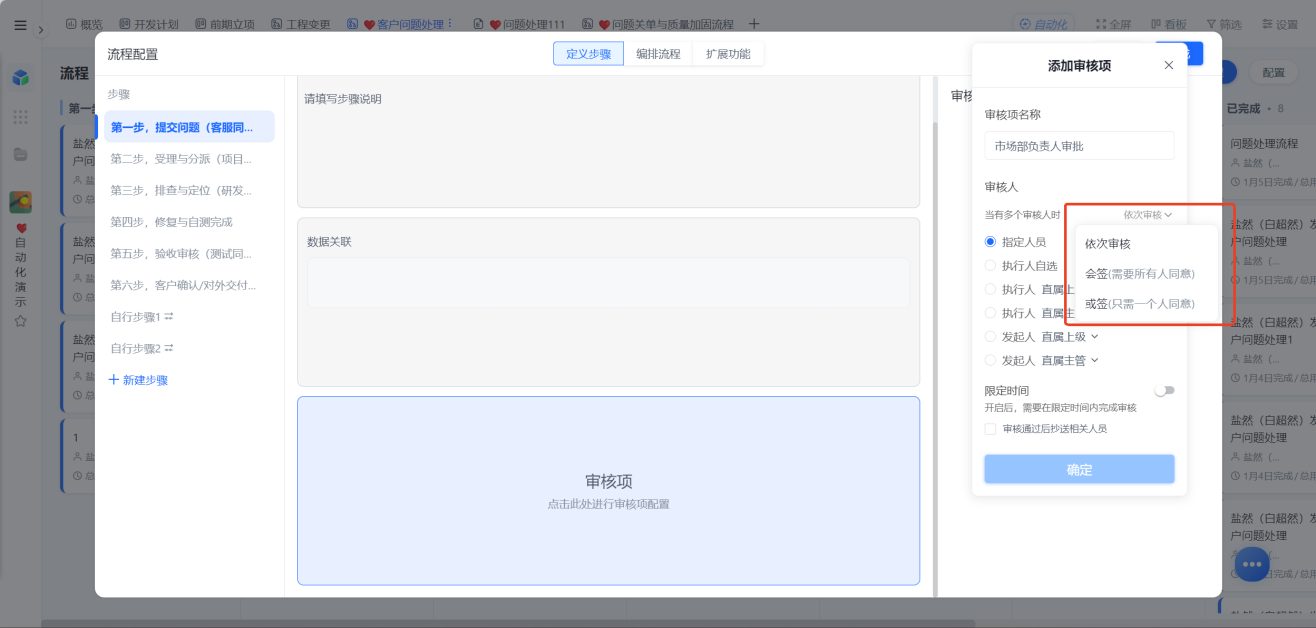
Task: Open the 概览 tab
Action: click(84, 24)
